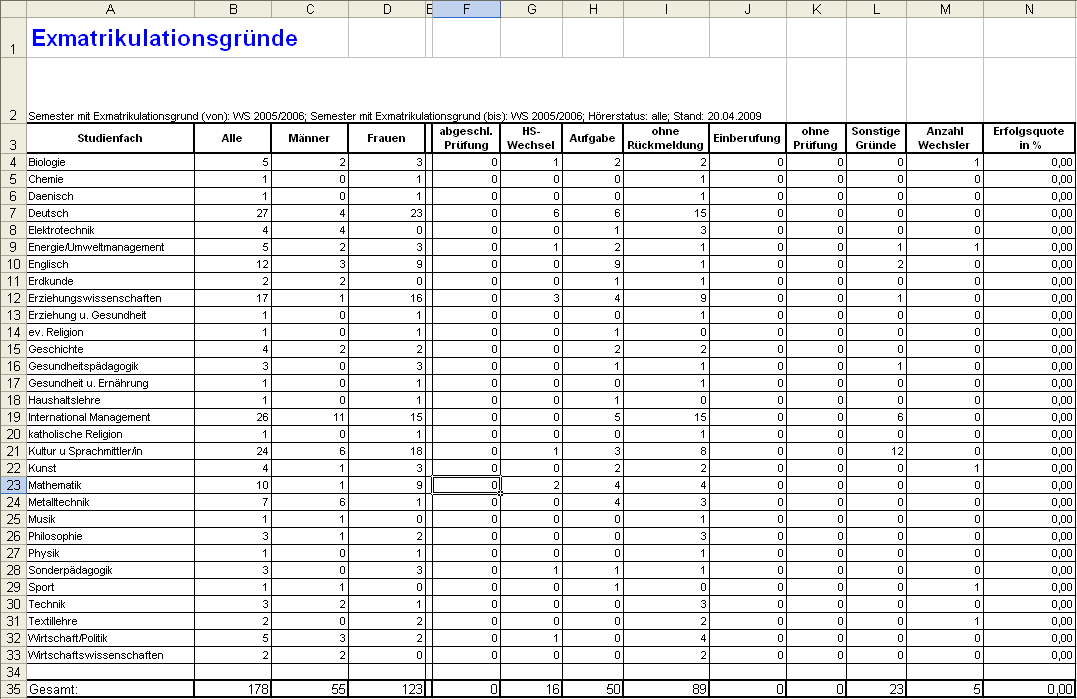Click the Mathematik subject cell
1077x699 pixels.
(x=110, y=485)
